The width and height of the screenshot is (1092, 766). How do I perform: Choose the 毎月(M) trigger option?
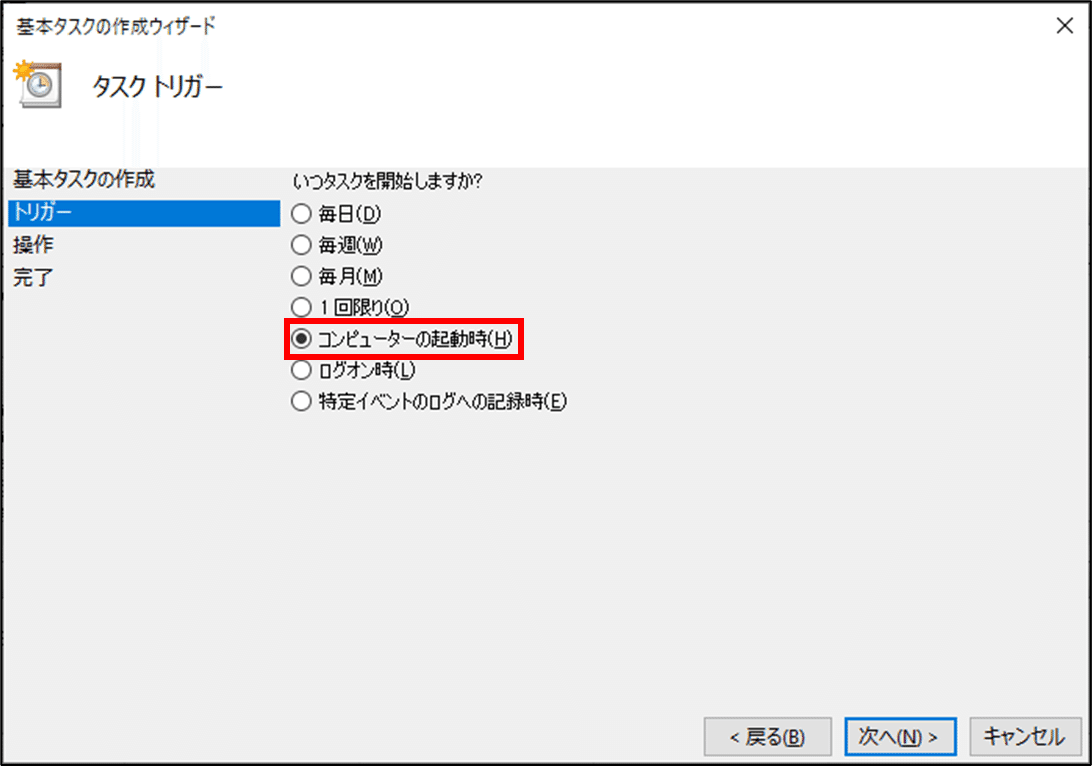pos(336,276)
